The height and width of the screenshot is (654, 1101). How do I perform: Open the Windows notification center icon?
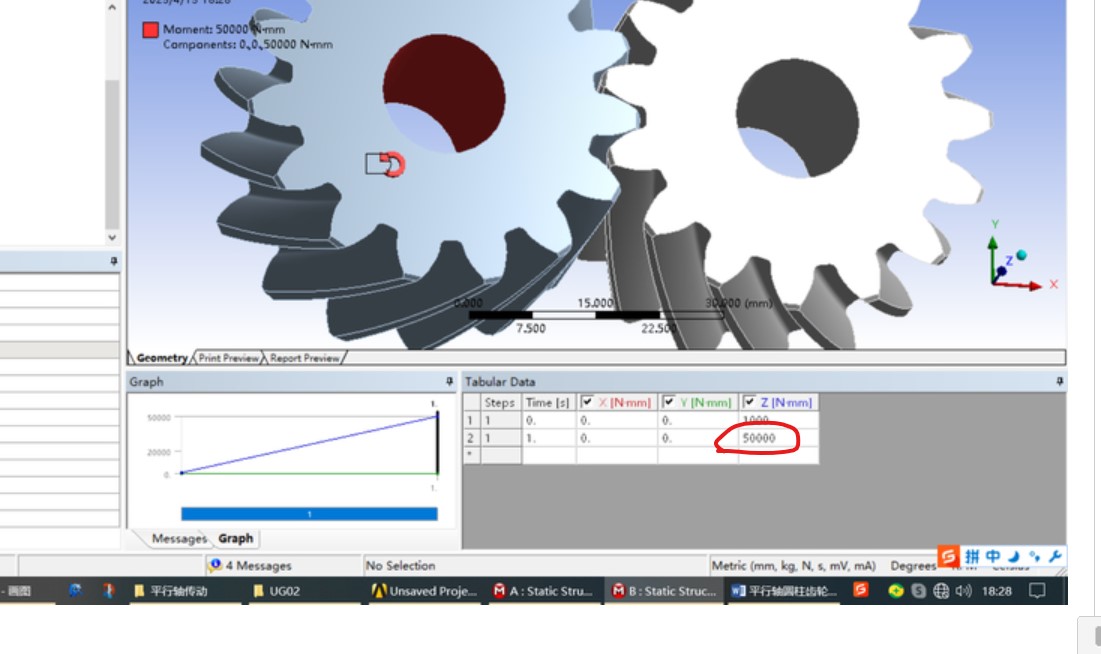coord(1037,591)
